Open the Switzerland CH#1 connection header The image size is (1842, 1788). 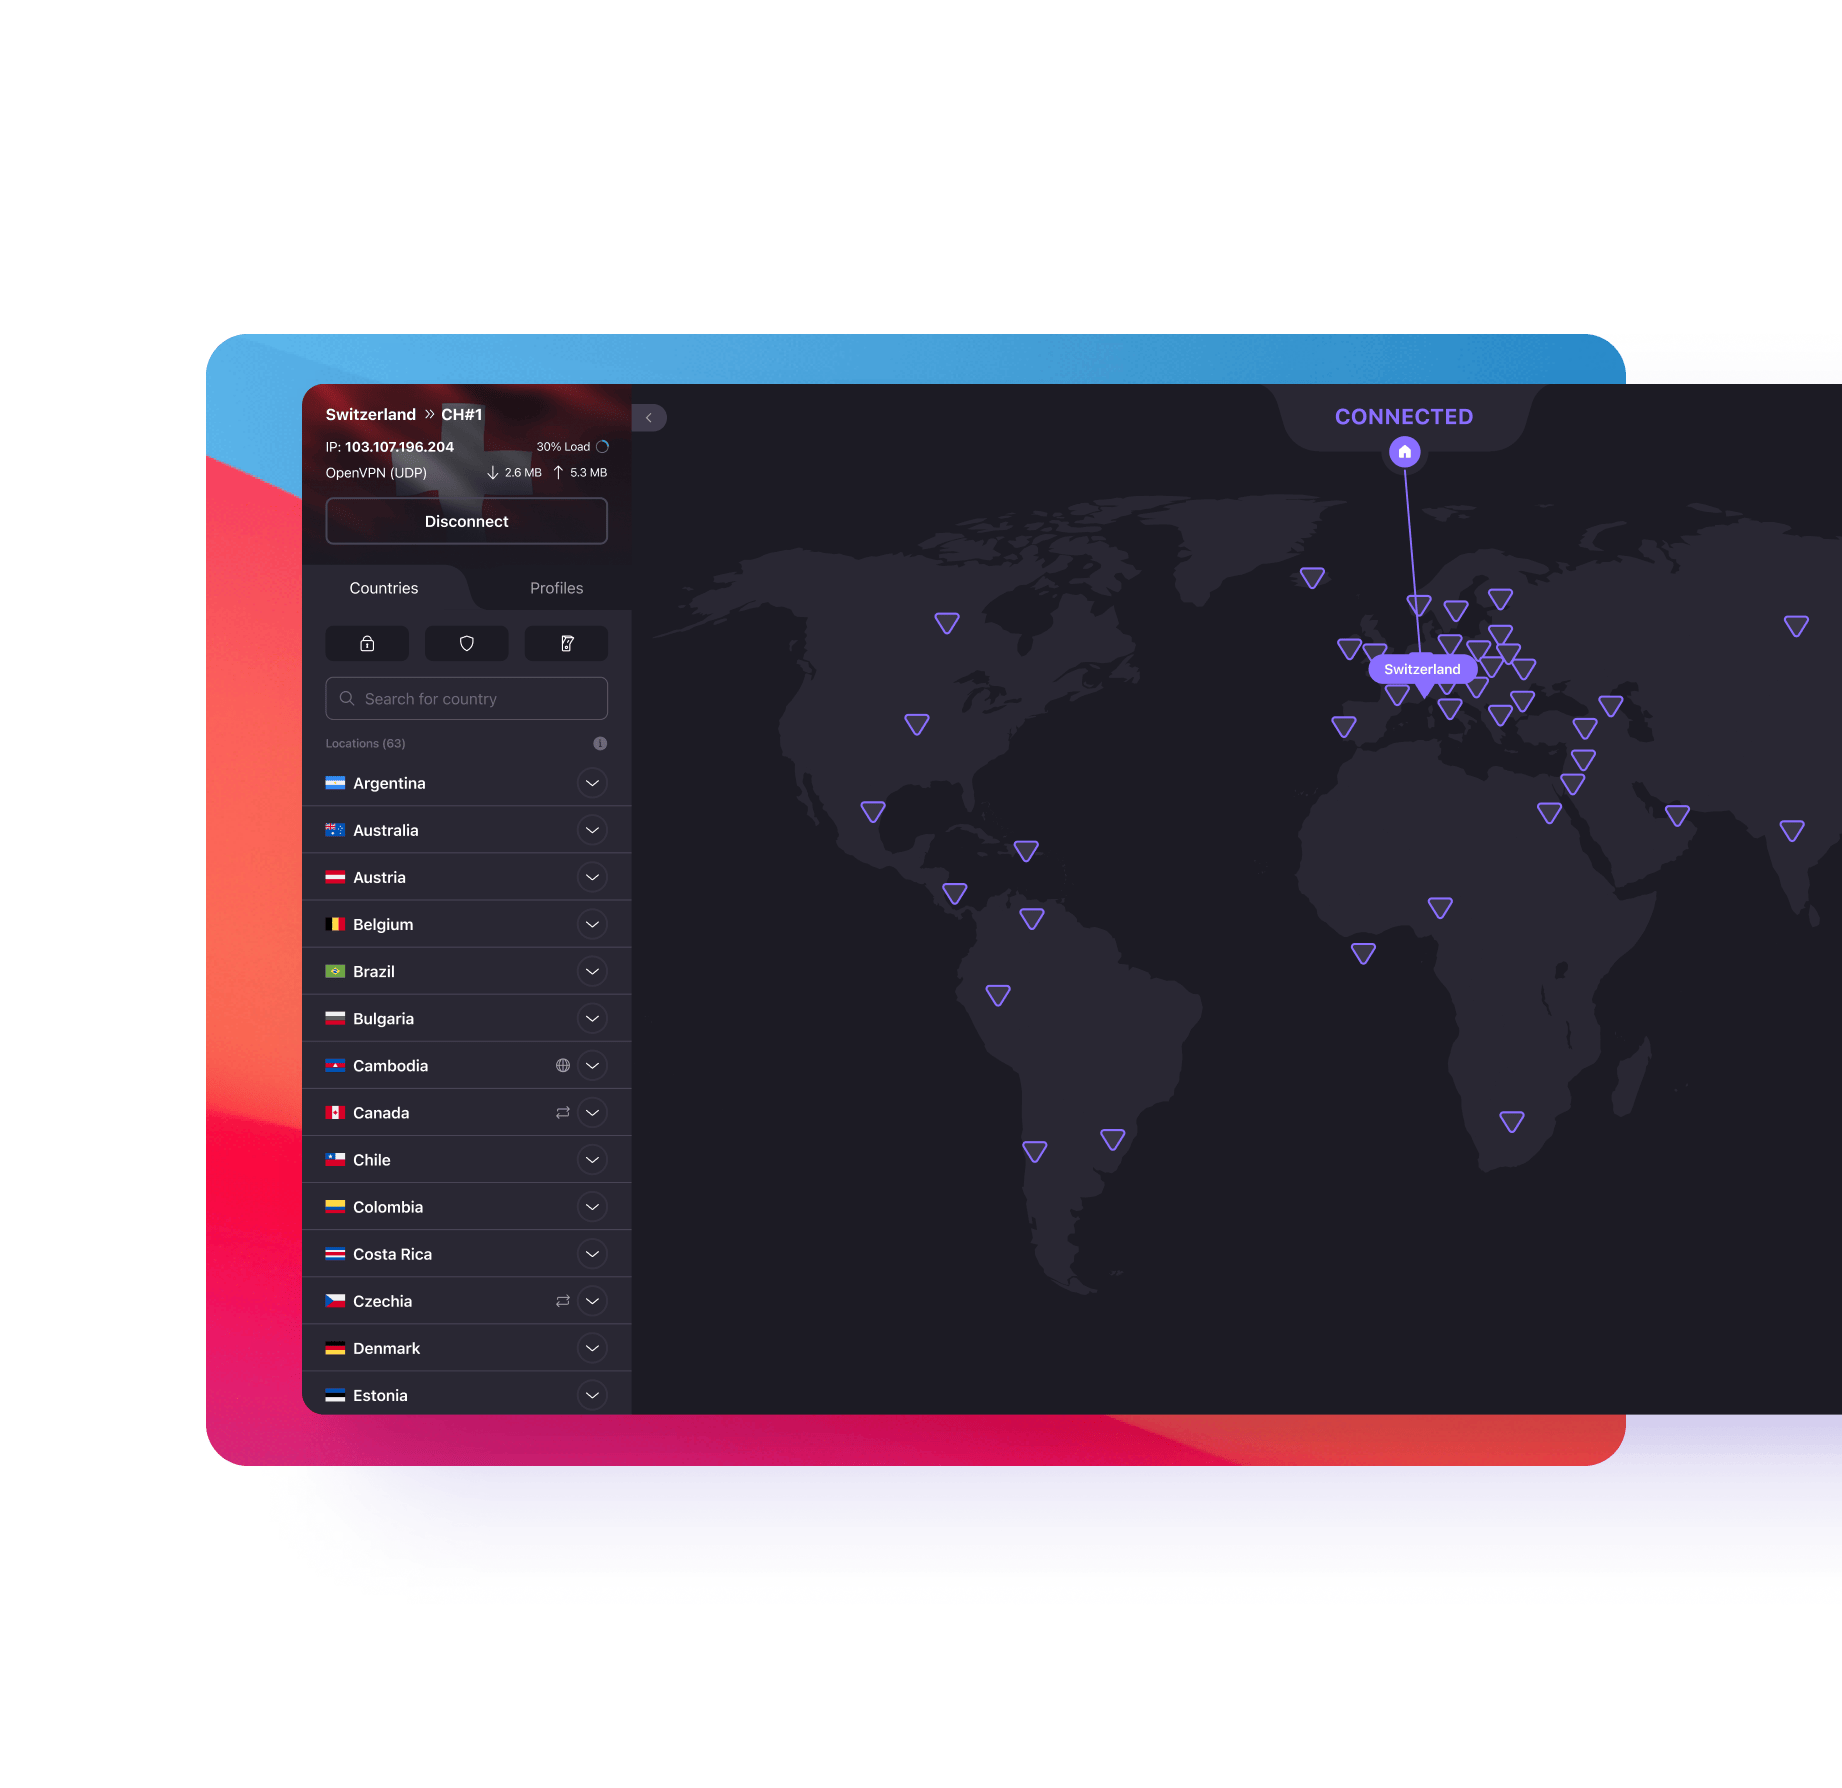[x=405, y=414]
